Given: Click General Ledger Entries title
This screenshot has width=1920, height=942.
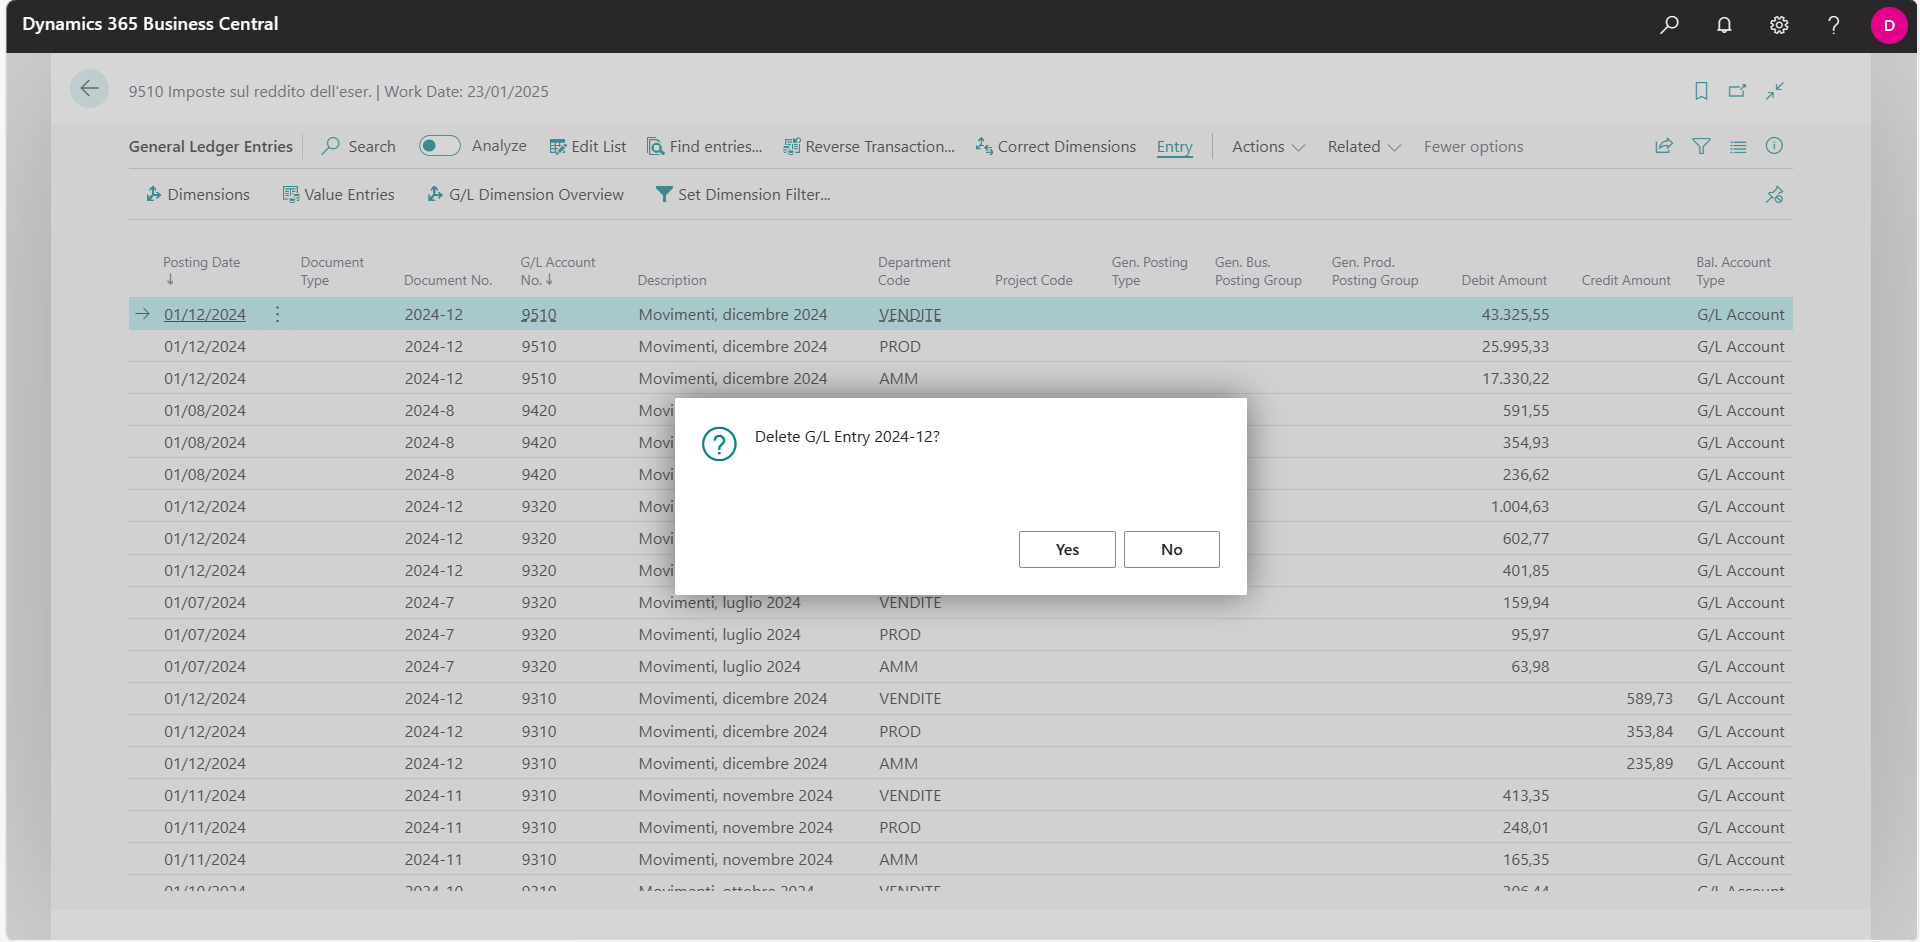Looking at the screenshot, I should pyautogui.click(x=210, y=146).
